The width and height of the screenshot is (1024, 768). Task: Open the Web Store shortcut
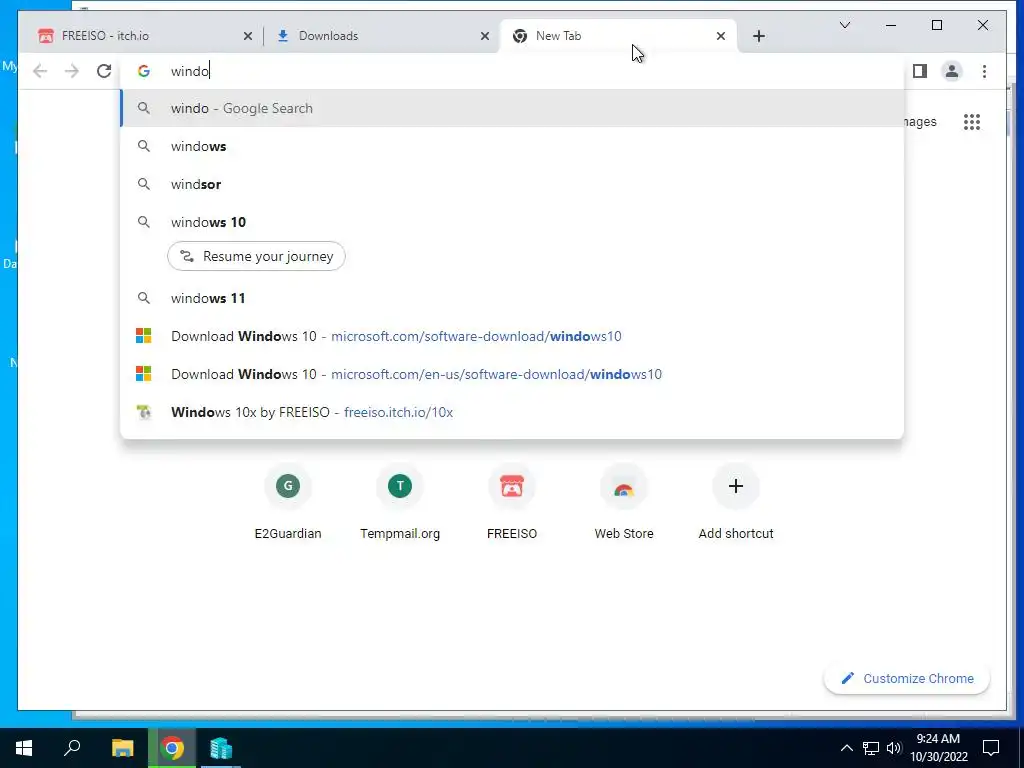[x=624, y=503]
